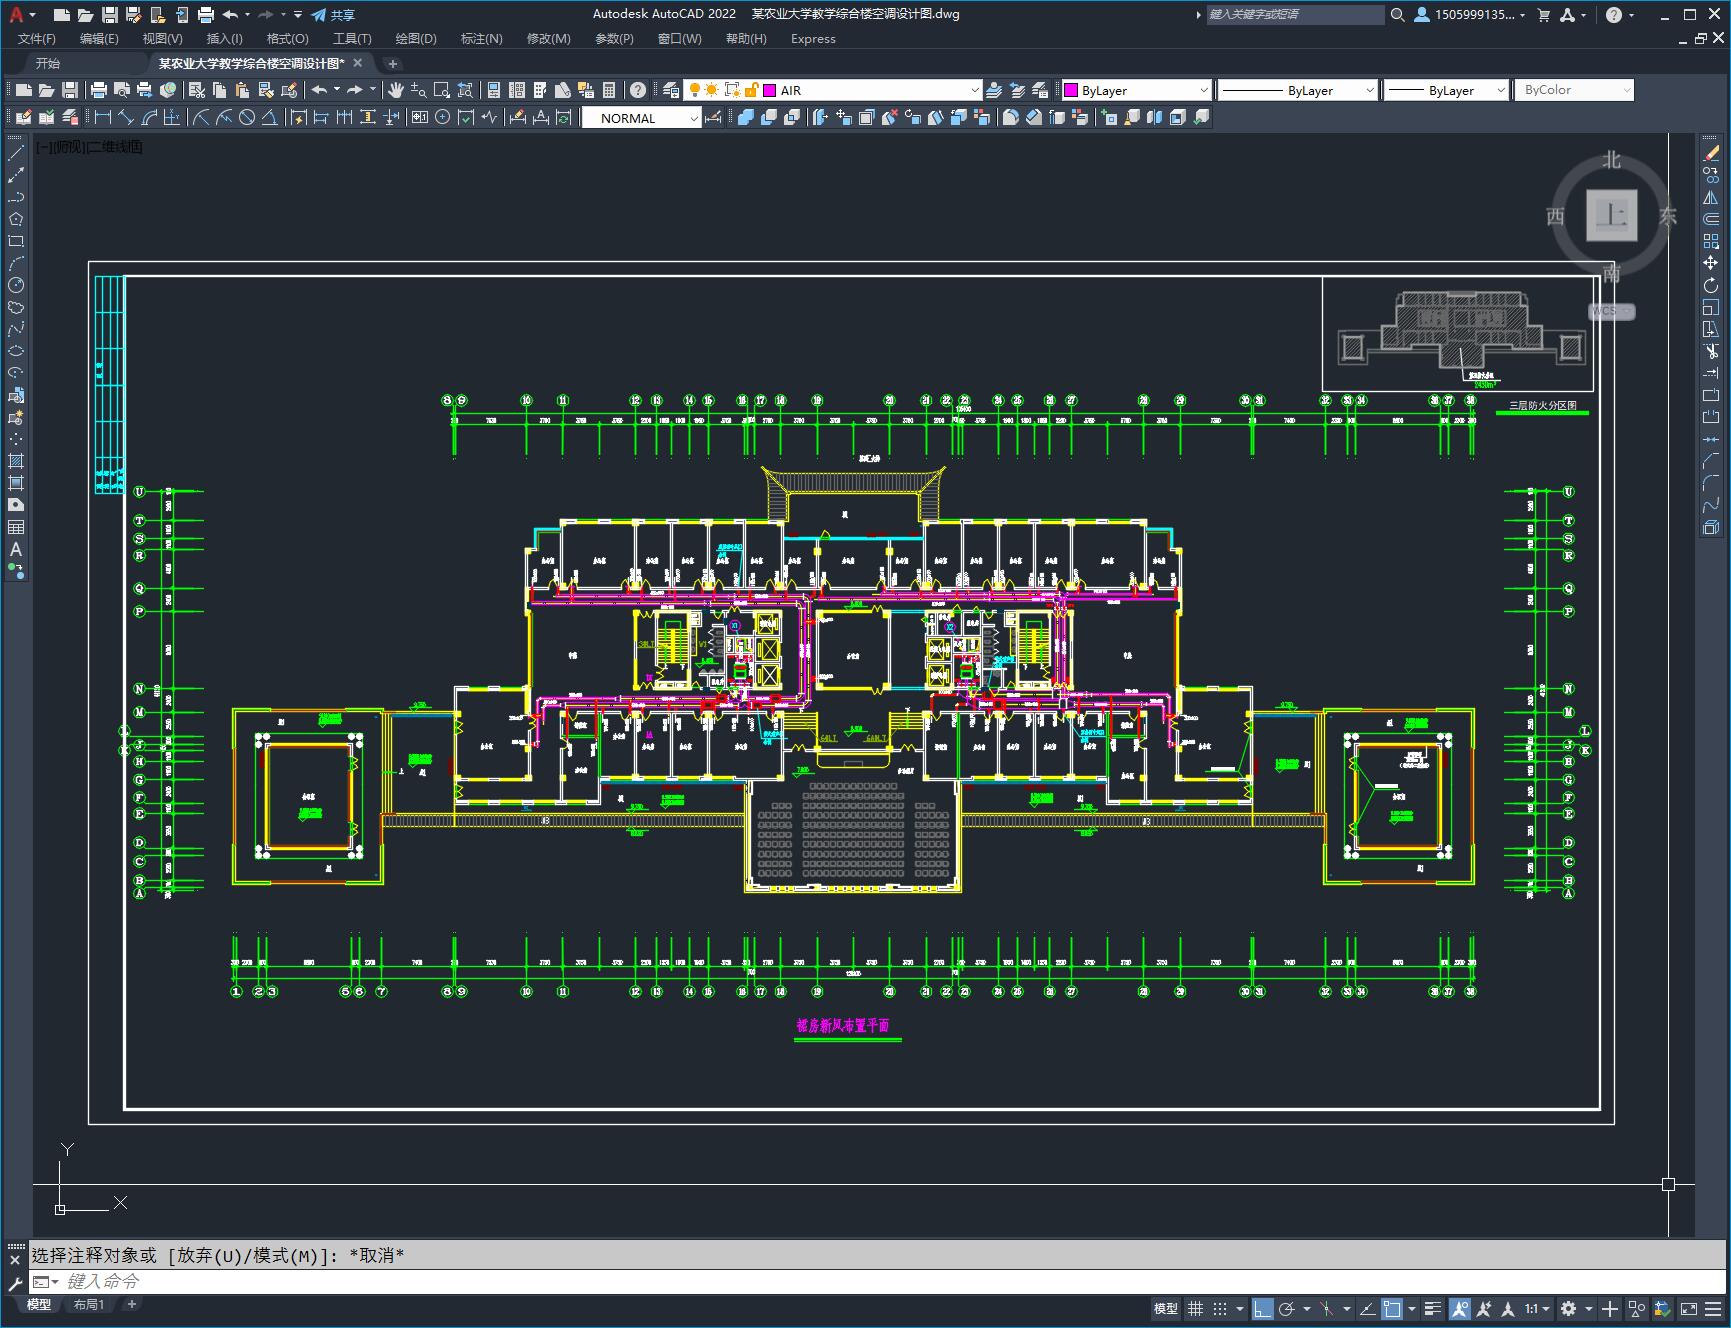Toggle polar tracking in status bar

(1287, 1308)
